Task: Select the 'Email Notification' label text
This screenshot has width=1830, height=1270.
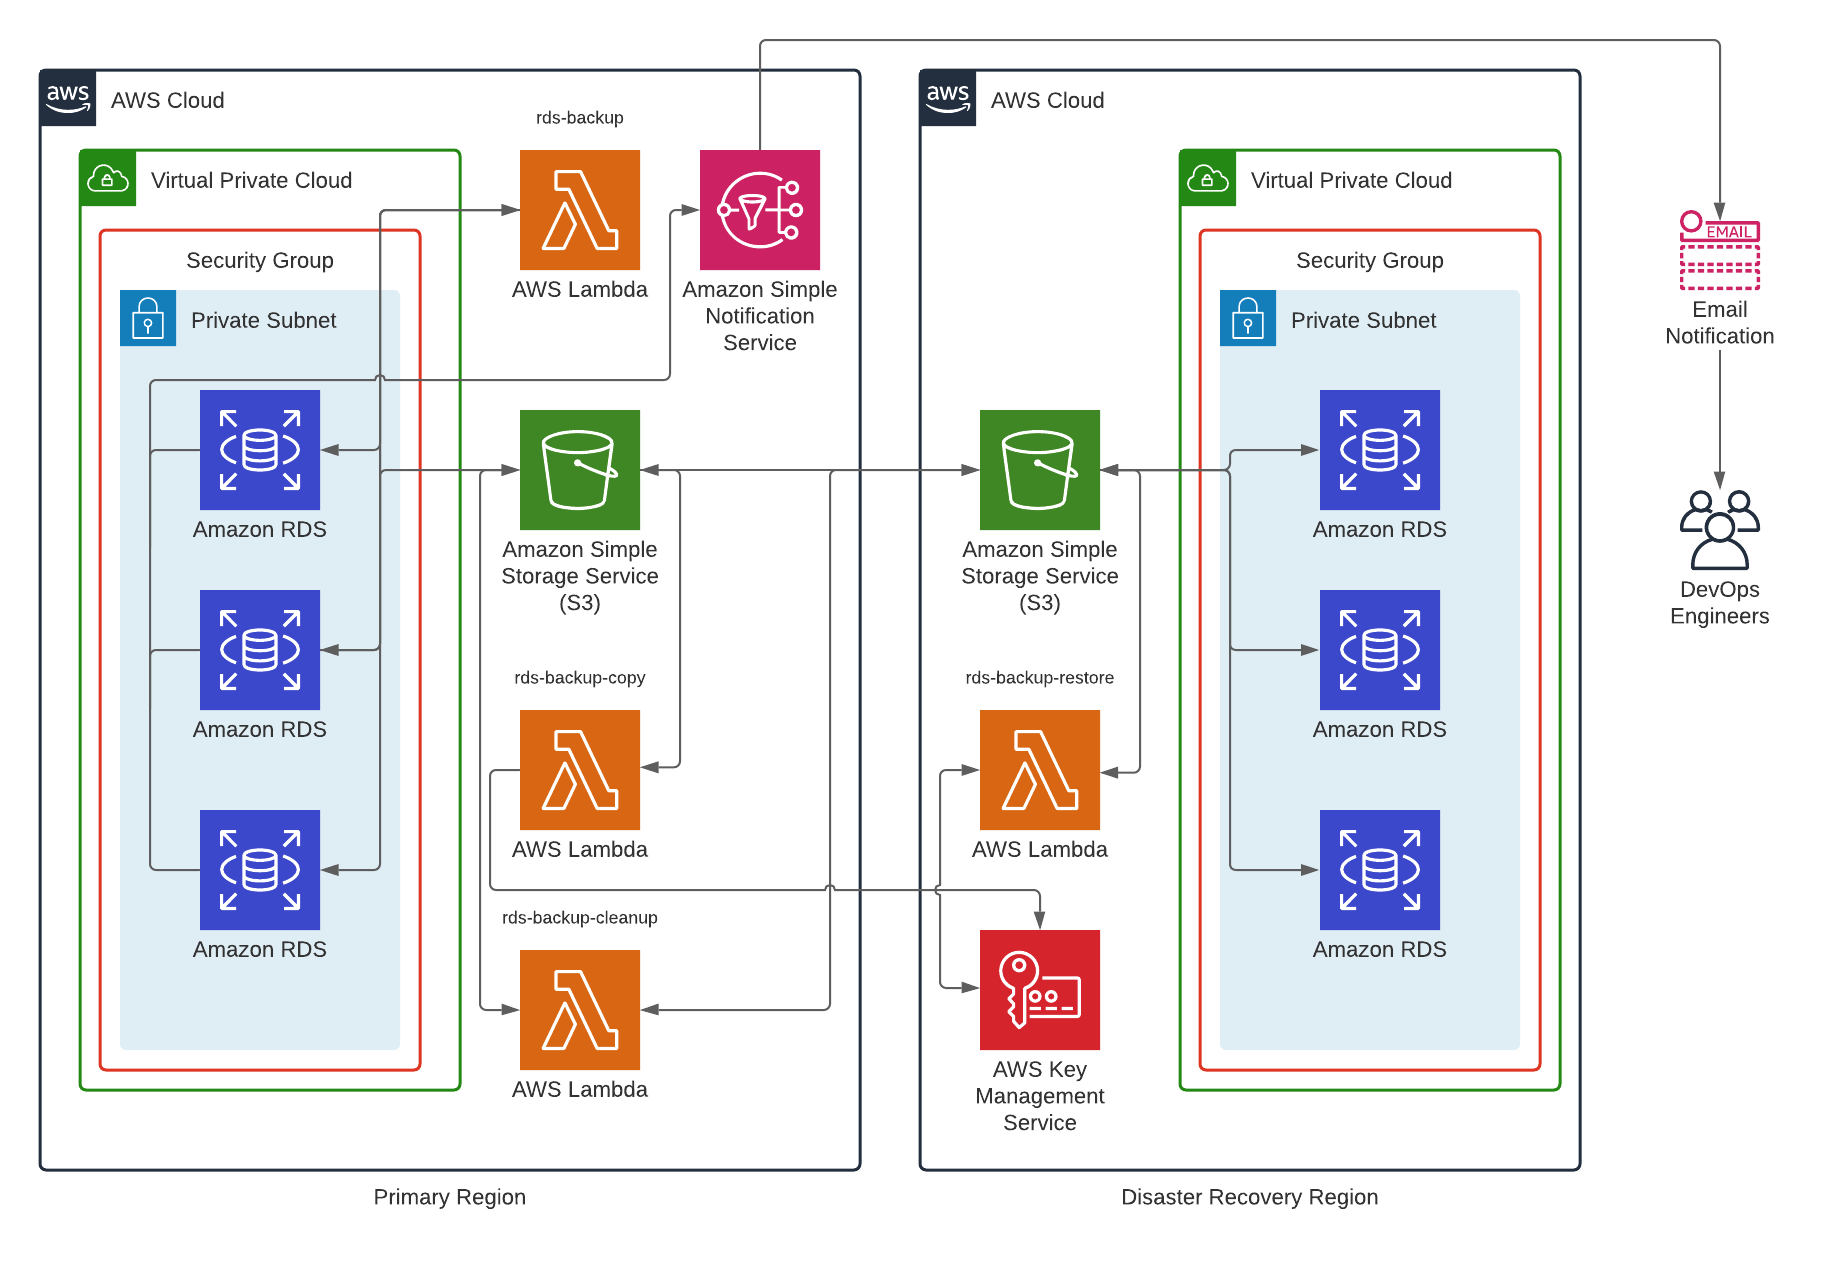Action: pos(1720,323)
